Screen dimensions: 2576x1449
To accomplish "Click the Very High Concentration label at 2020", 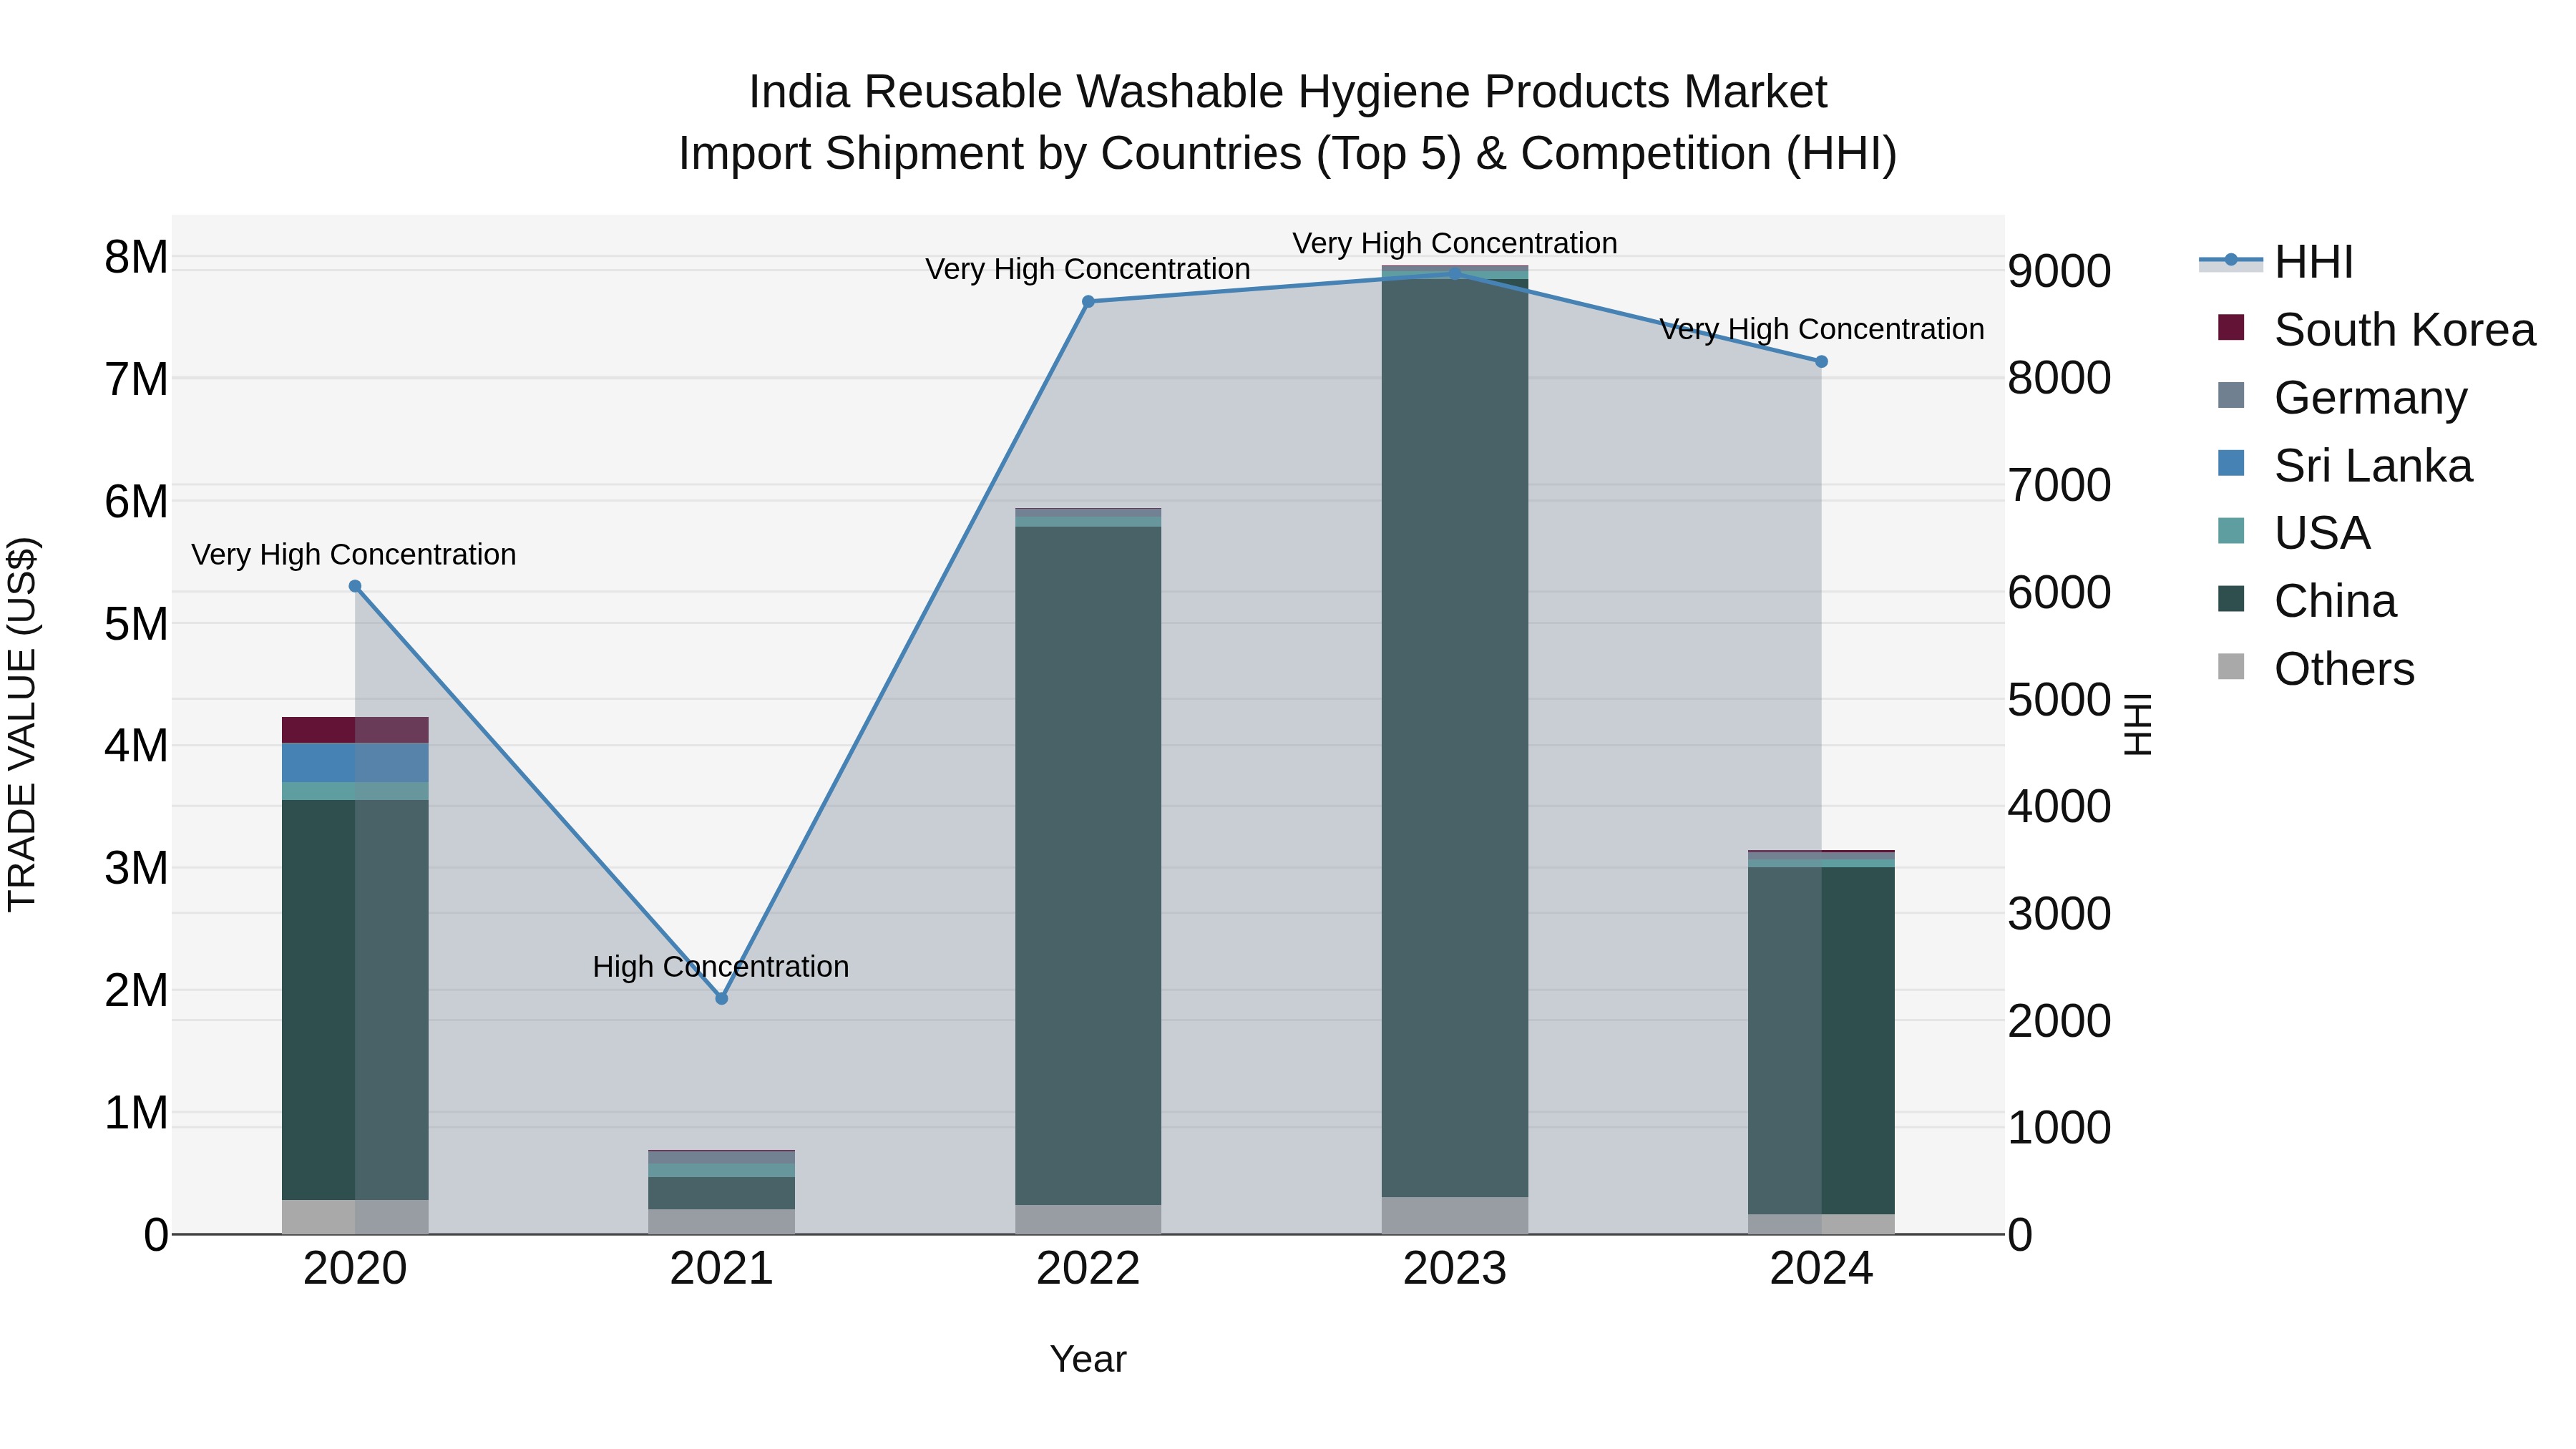I will [x=354, y=555].
